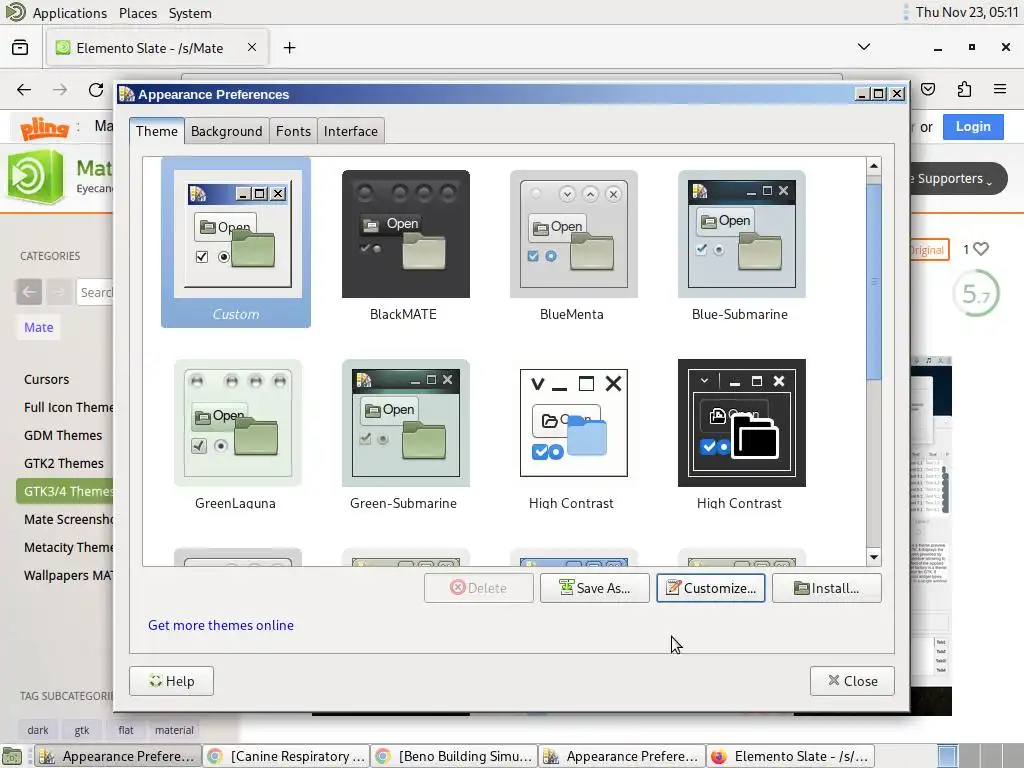The width and height of the screenshot is (1024, 768).
Task: Click the heart like icon
Action: click(x=981, y=249)
